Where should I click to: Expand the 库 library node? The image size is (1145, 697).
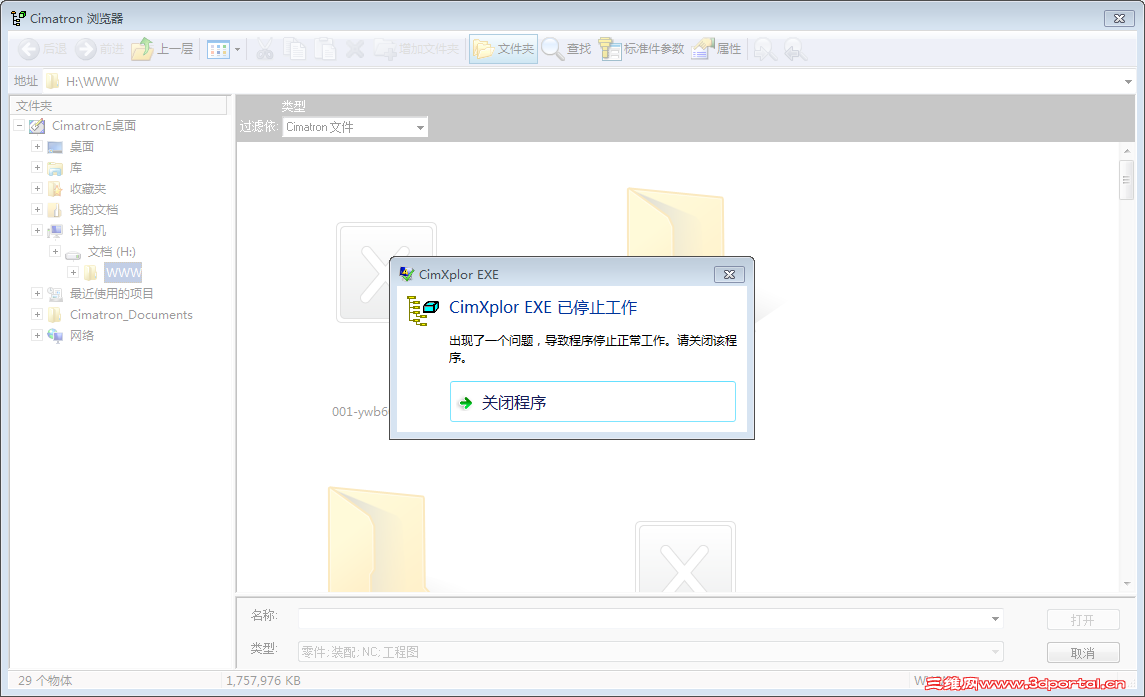coord(37,168)
